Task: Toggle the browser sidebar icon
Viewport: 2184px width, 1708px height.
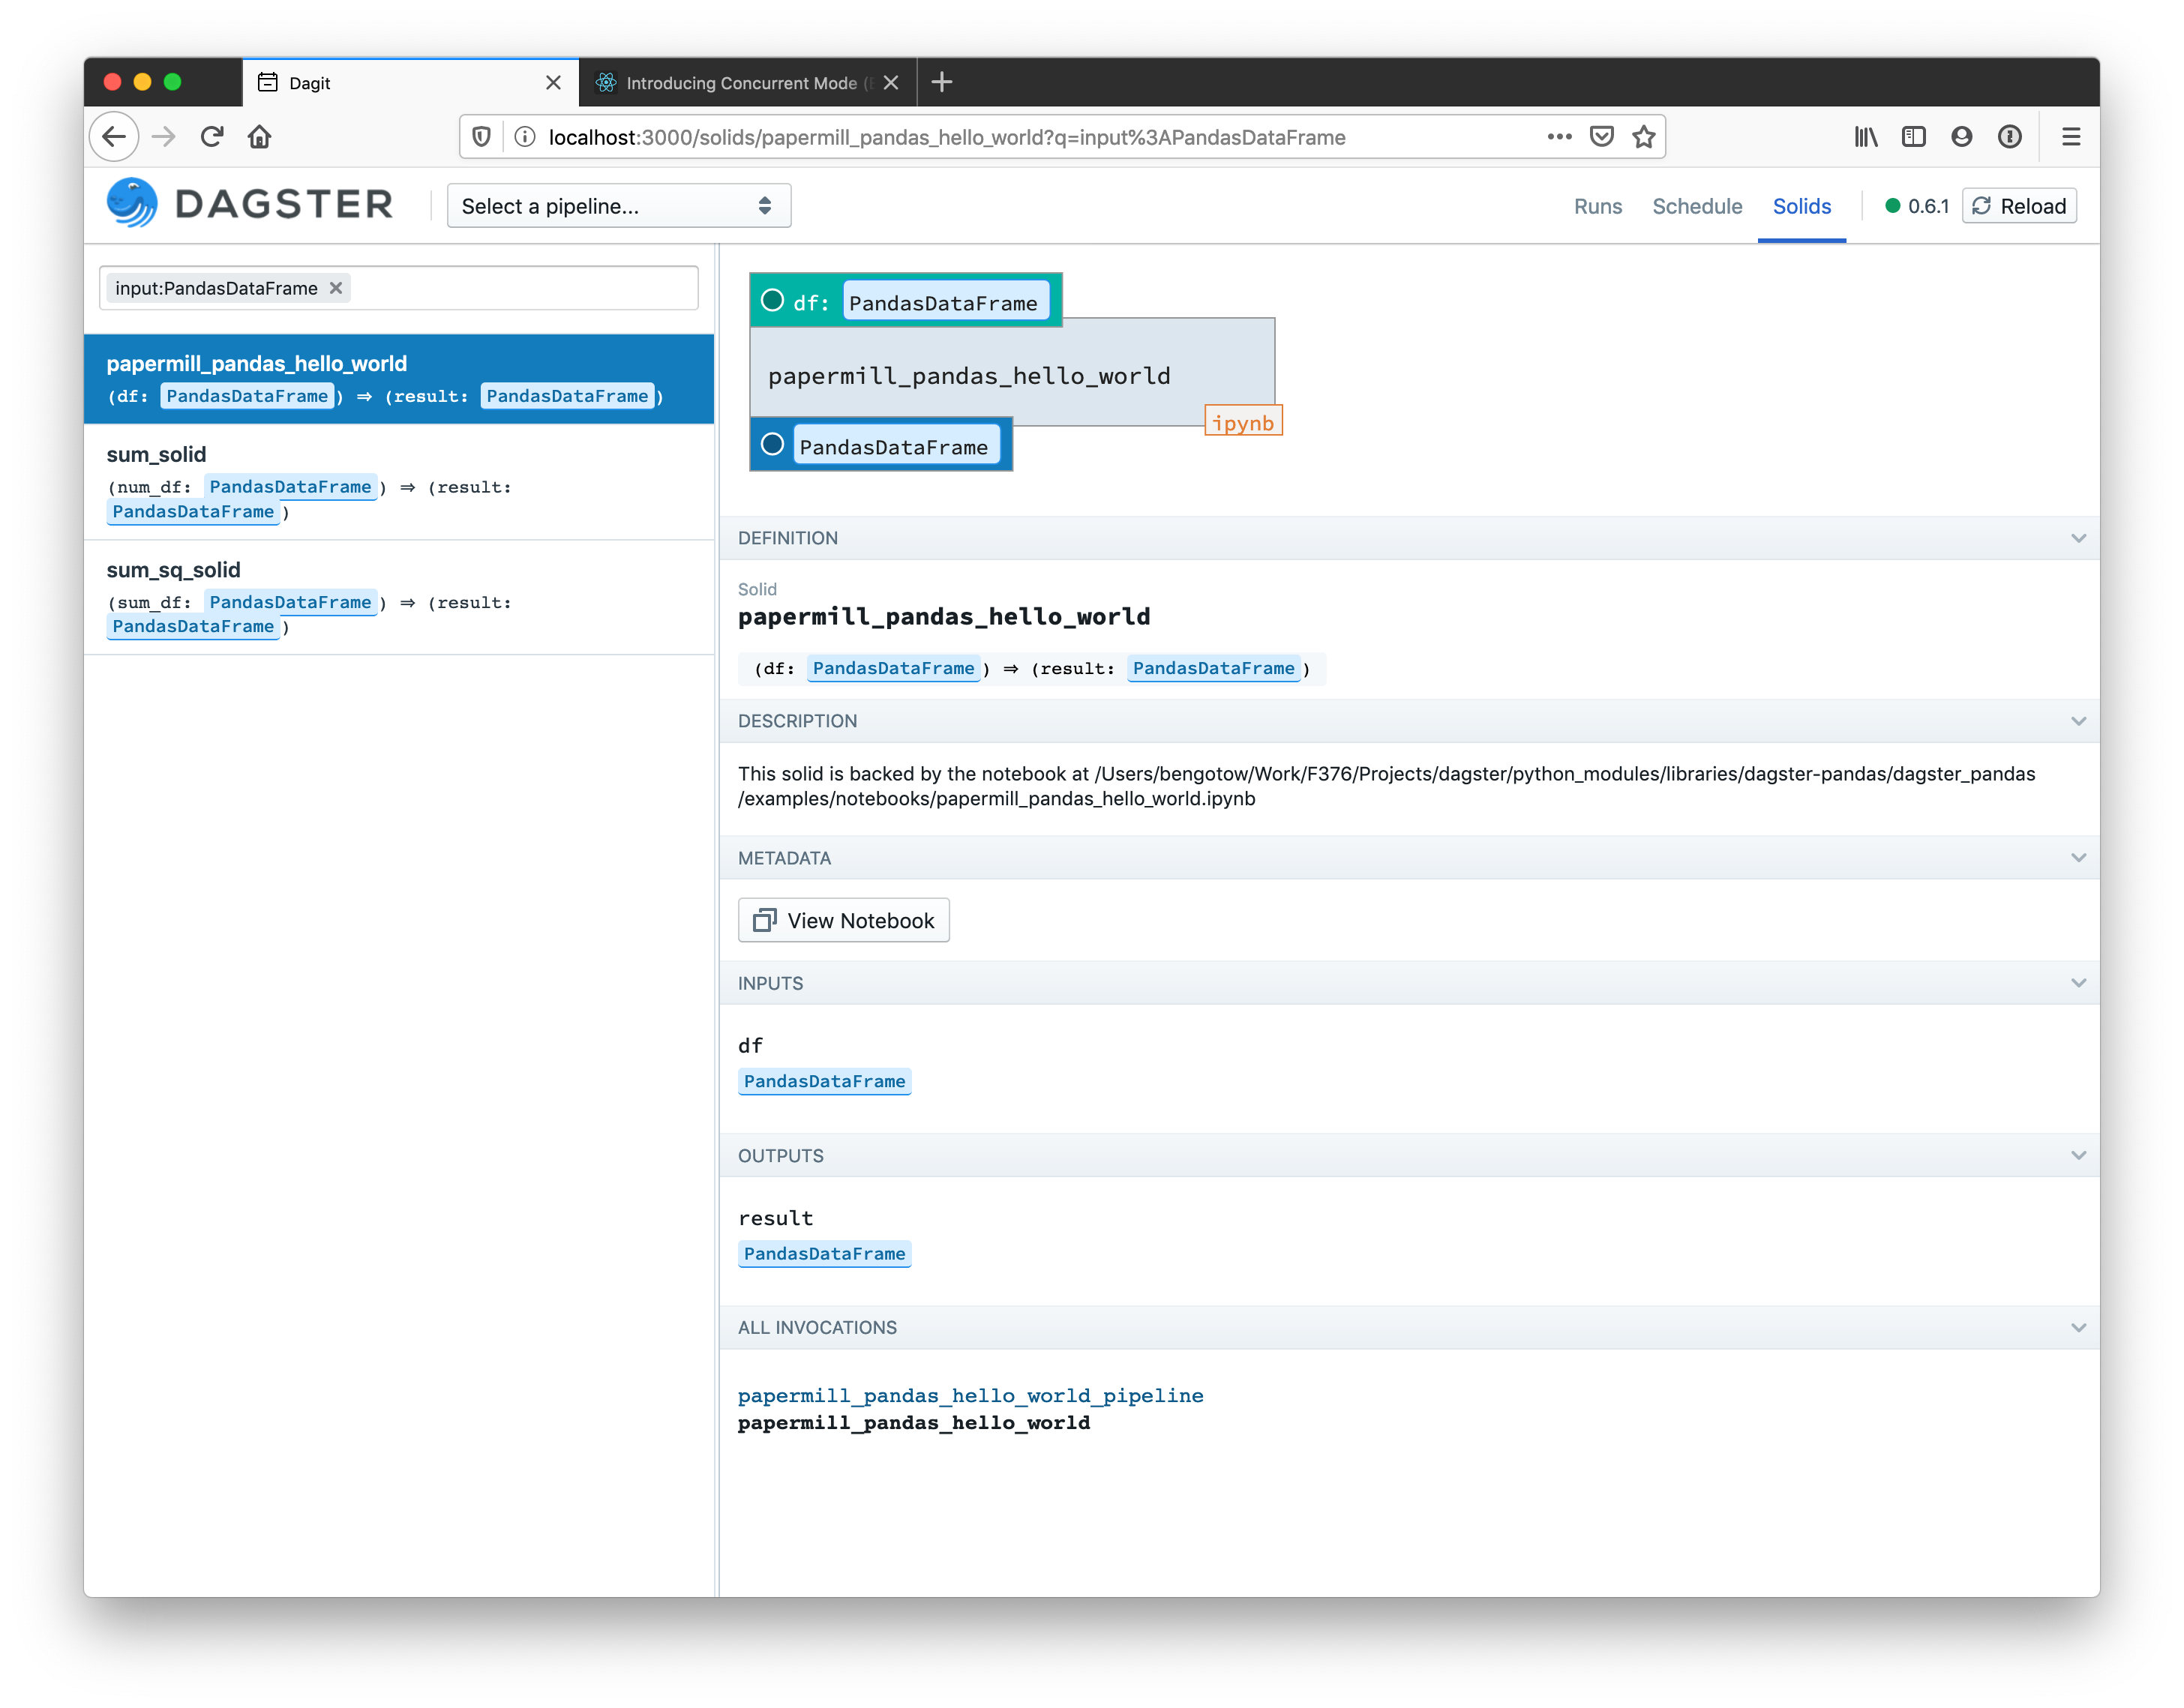Action: [1914, 137]
